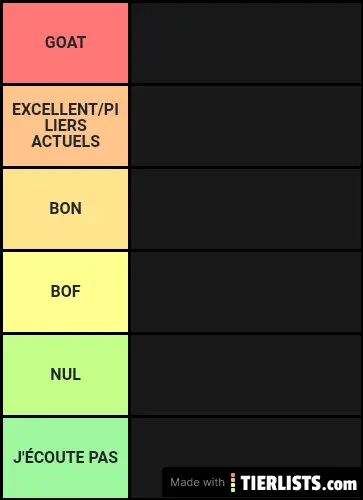Click the empty row beside J'ÉCOUTE PAS

(x=246, y=443)
